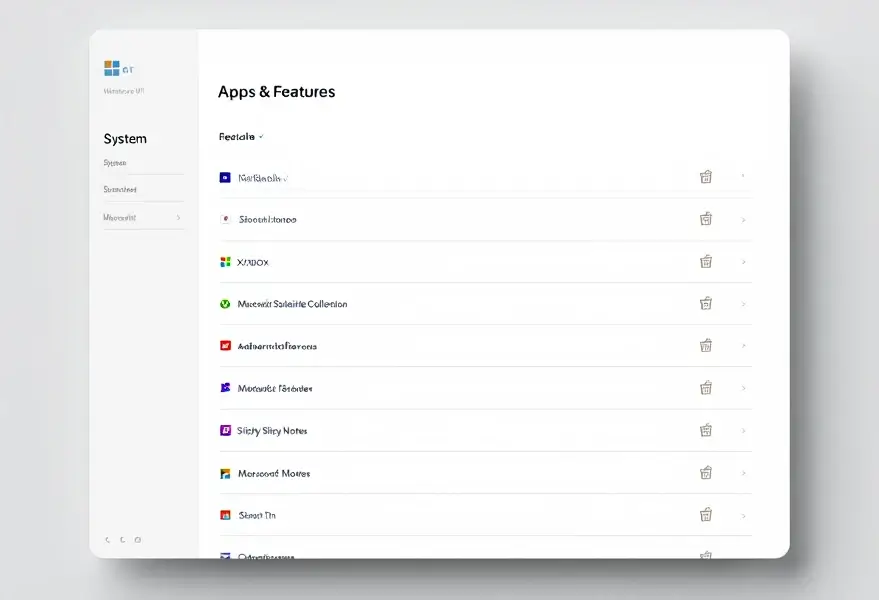Select the Morscoof Mooes app name

coord(274,474)
